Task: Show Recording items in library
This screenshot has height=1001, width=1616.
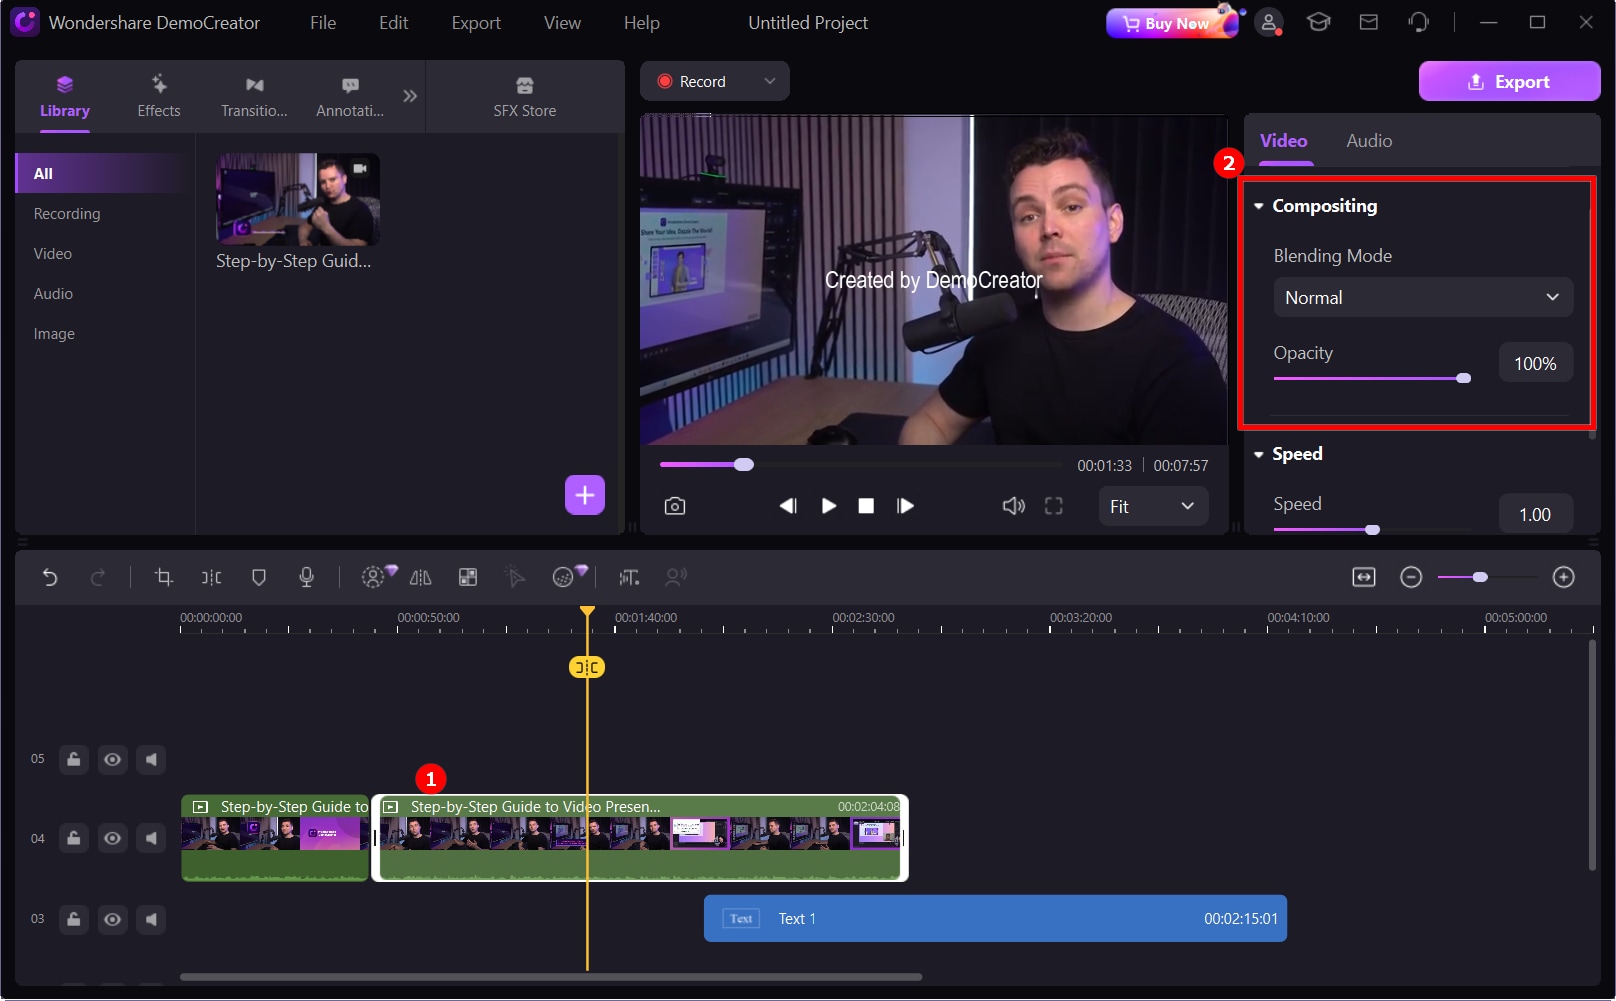Action: tap(67, 214)
